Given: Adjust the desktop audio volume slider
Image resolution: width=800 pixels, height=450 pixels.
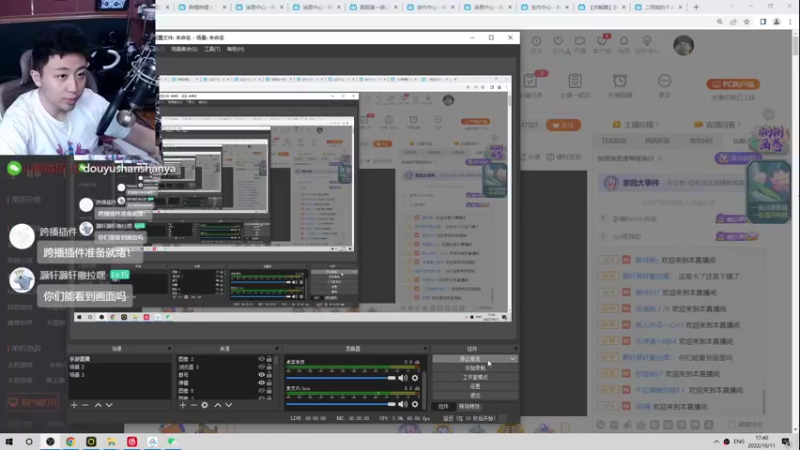Looking at the screenshot, I should [340, 378].
